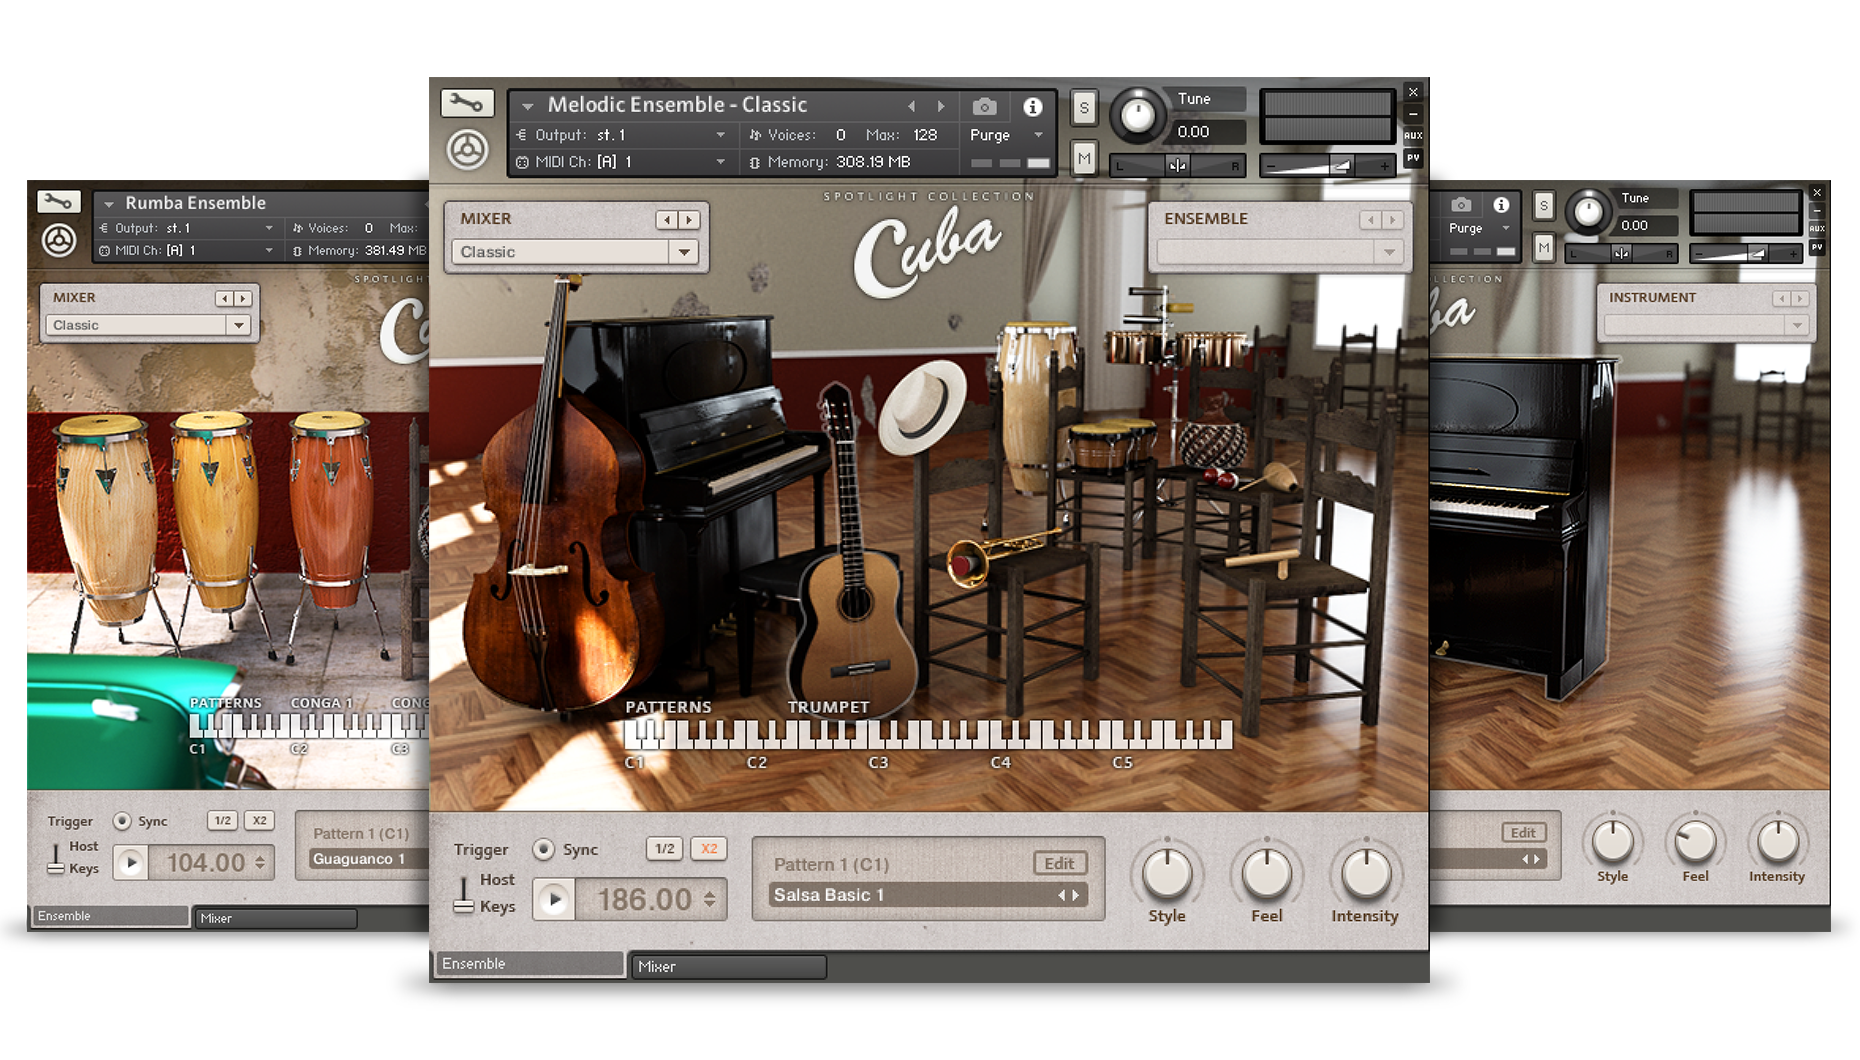Load next instrument in Melodic Ensemble header
The width and height of the screenshot is (1860, 1060).
940,106
